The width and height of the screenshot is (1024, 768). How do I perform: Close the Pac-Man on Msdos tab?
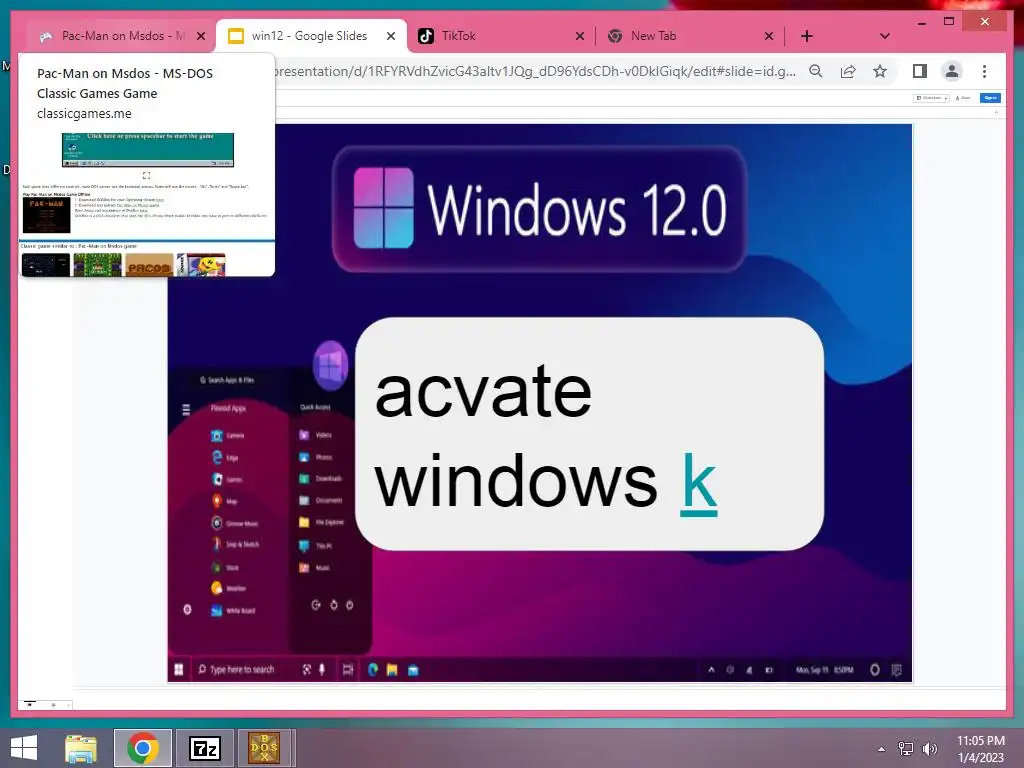tap(201, 36)
